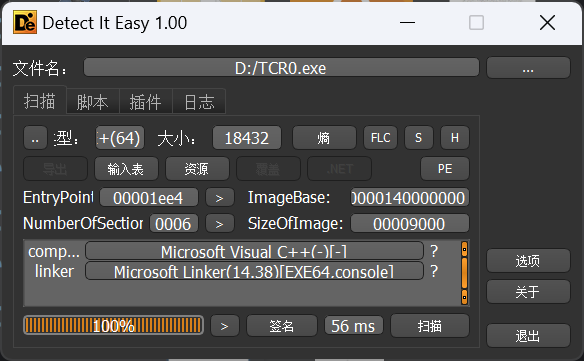This screenshot has width=584, height=361.
Task: Click the size value 18432
Action: (247, 138)
